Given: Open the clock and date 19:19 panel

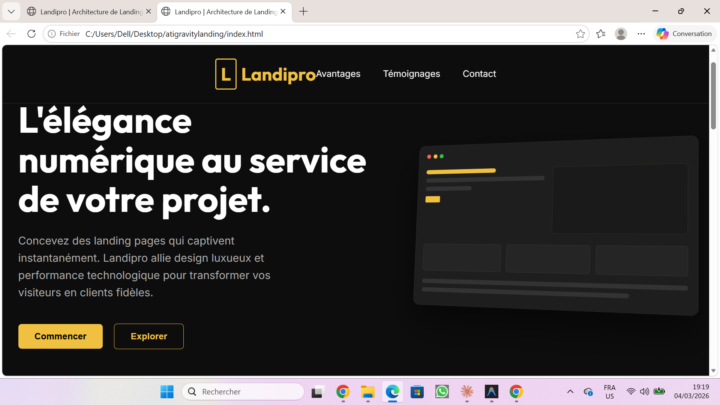Looking at the screenshot, I should (692, 392).
